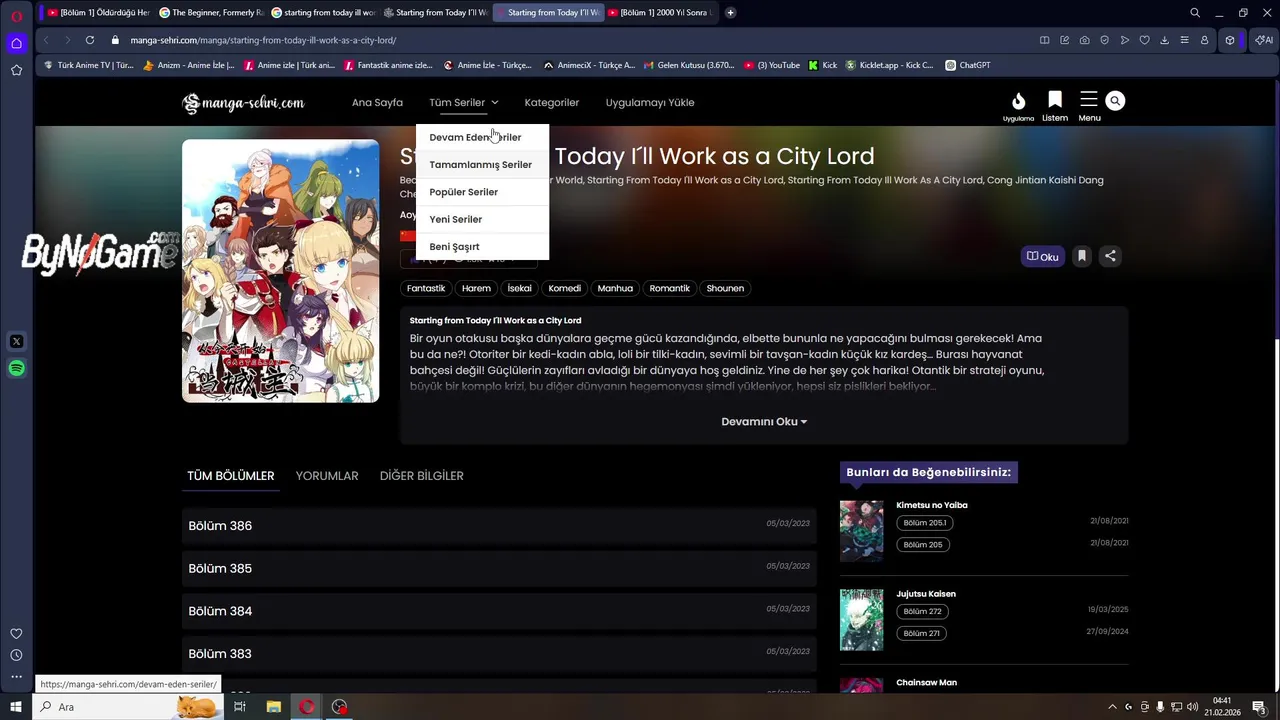This screenshot has width=1280, height=720.
Task: Open Spotify in Opera sidebar
Action: [16, 369]
